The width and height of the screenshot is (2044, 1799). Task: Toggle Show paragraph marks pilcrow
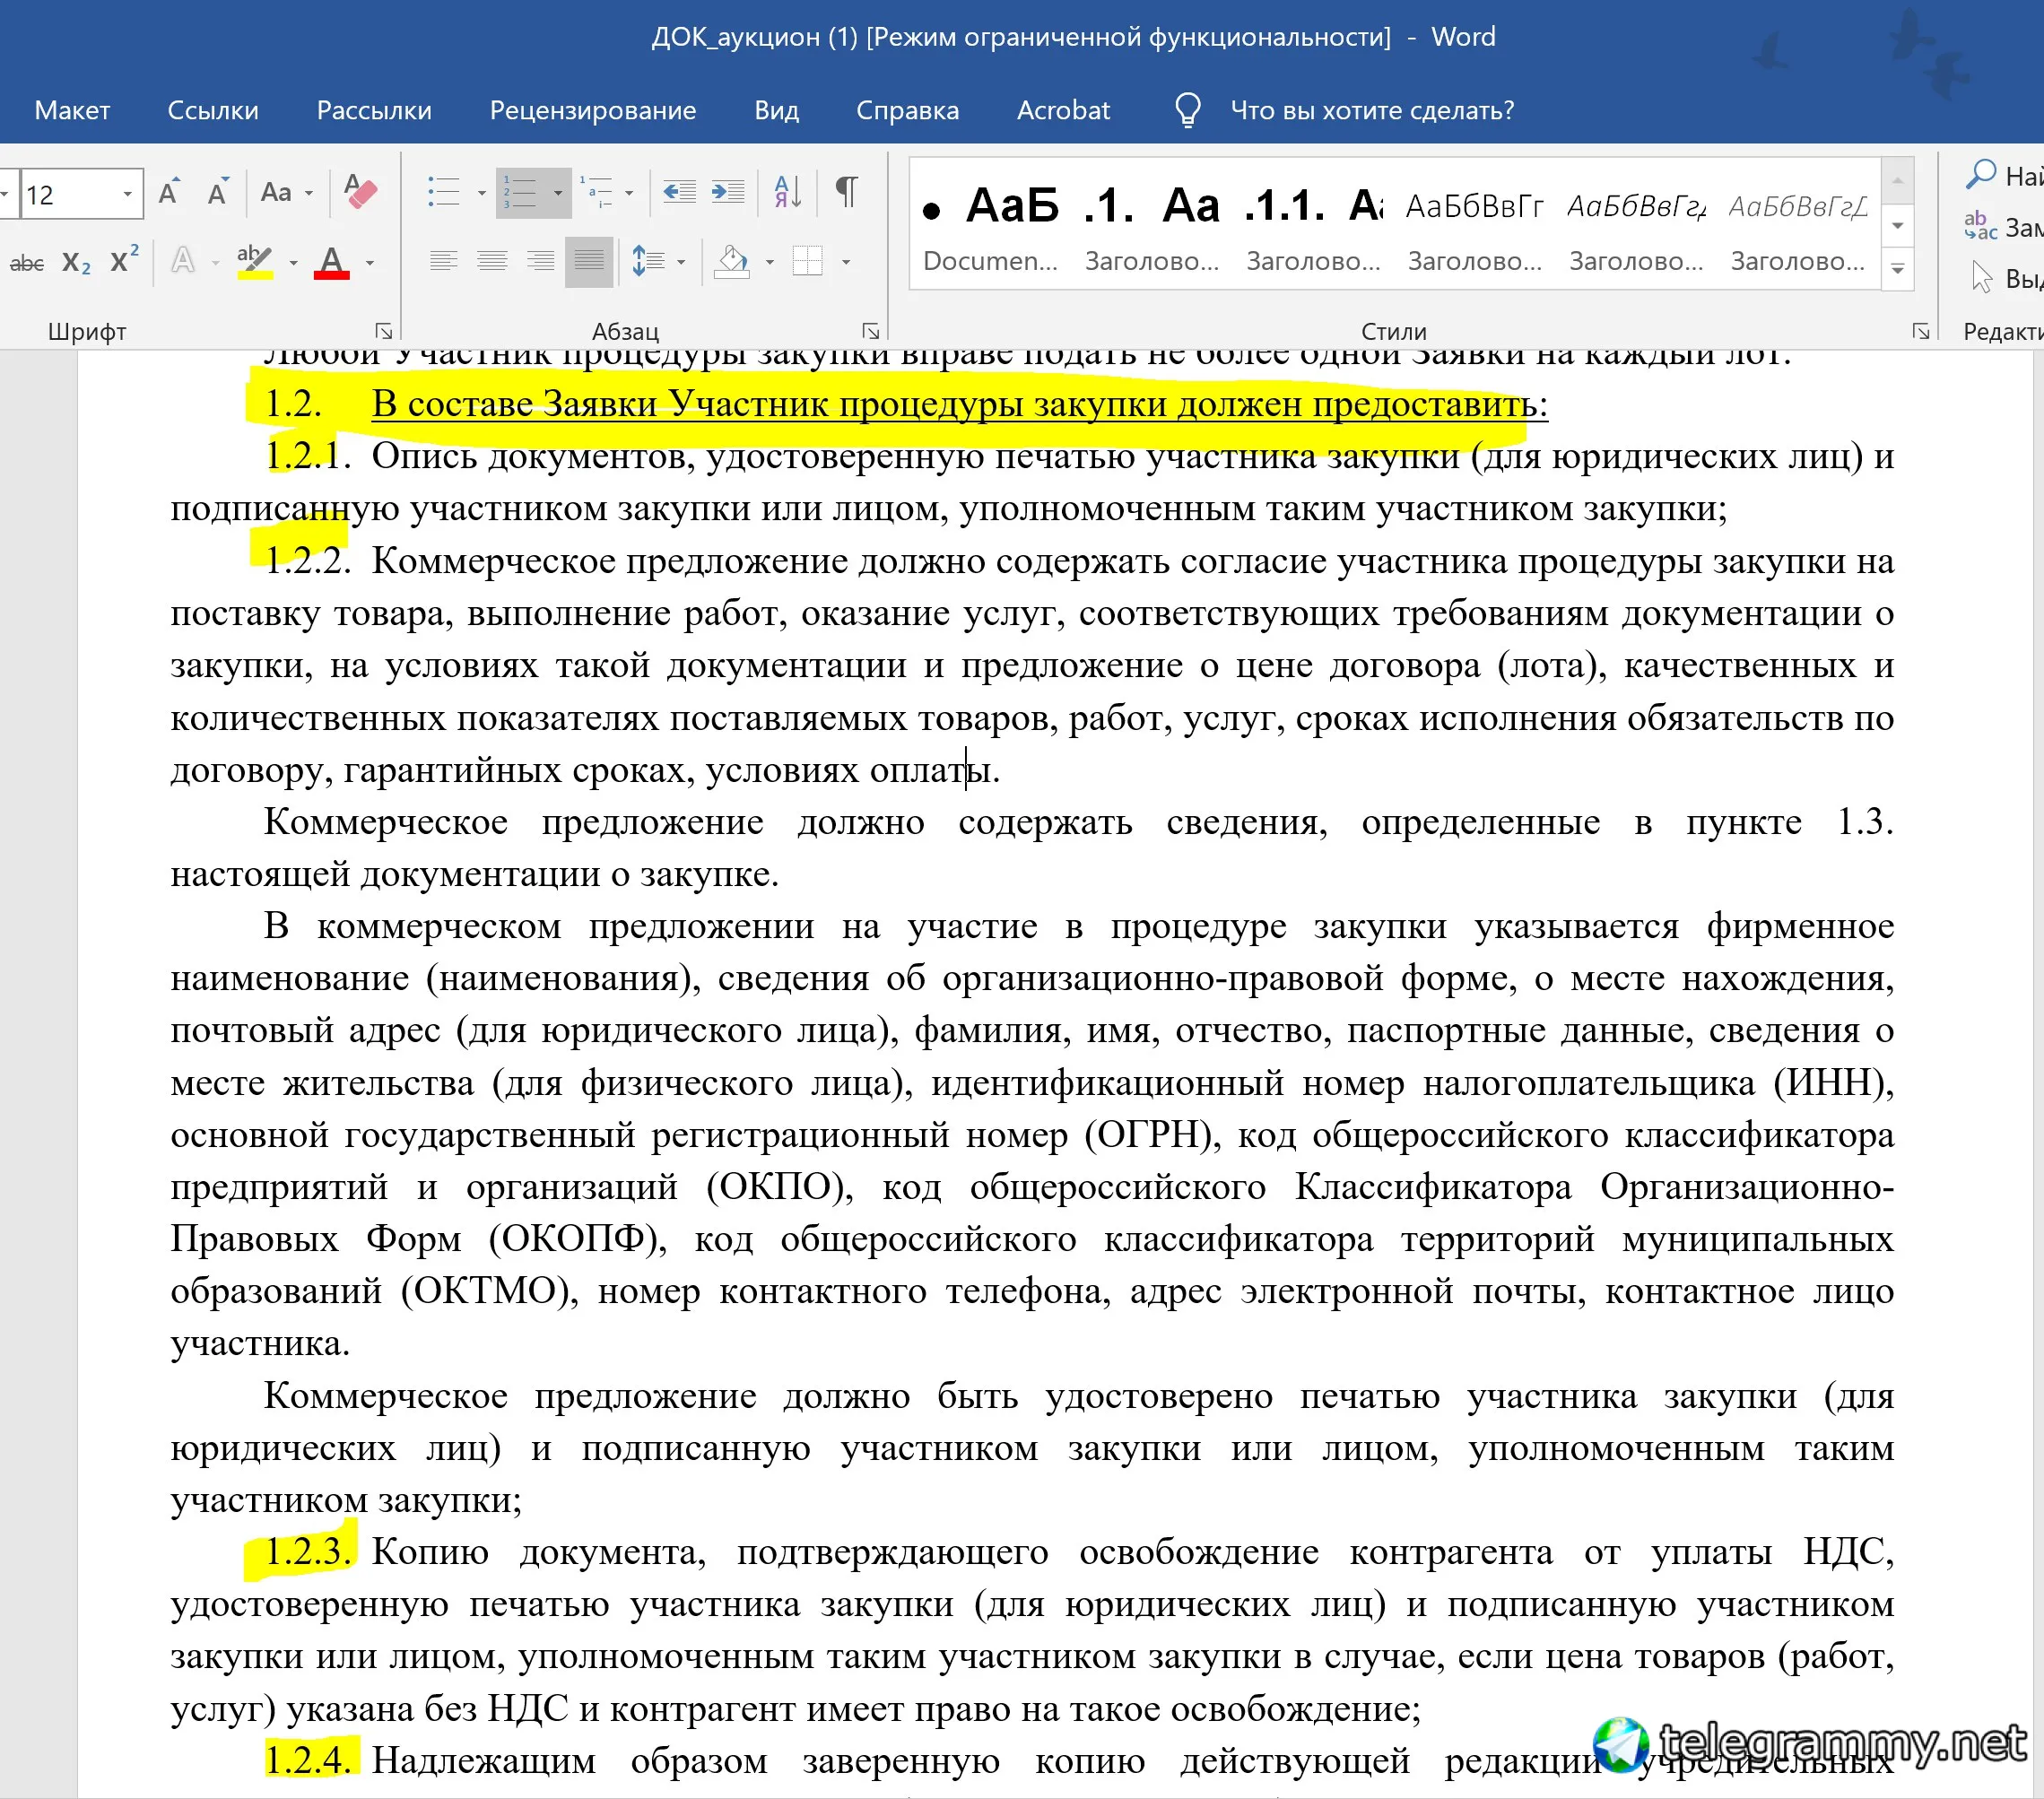pyautogui.click(x=846, y=191)
